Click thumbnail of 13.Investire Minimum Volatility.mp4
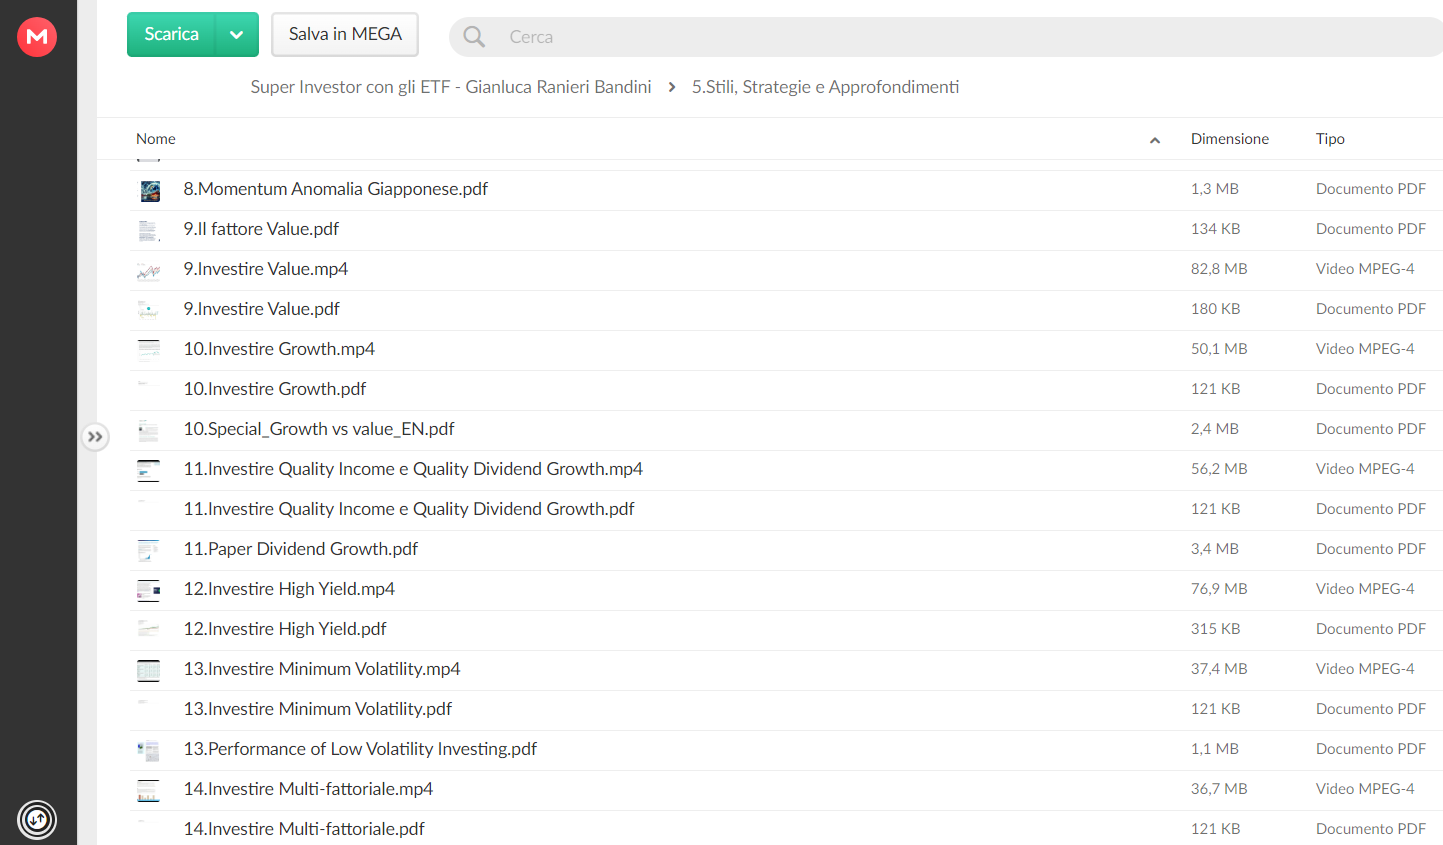Screen dimensions: 1443x845 pyautogui.click(x=149, y=670)
